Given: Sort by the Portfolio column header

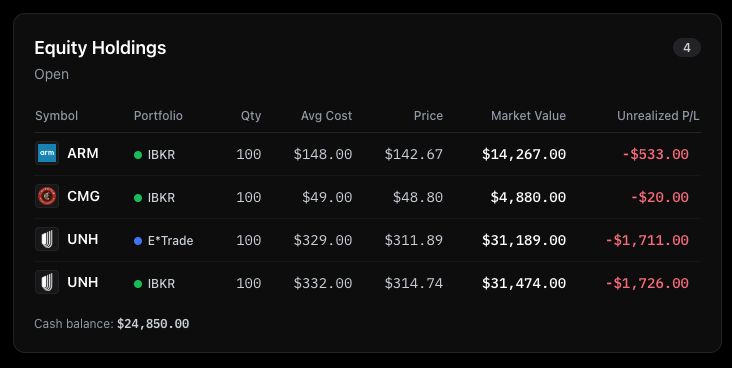Looking at the screenshot, I should tap(158, 116).
